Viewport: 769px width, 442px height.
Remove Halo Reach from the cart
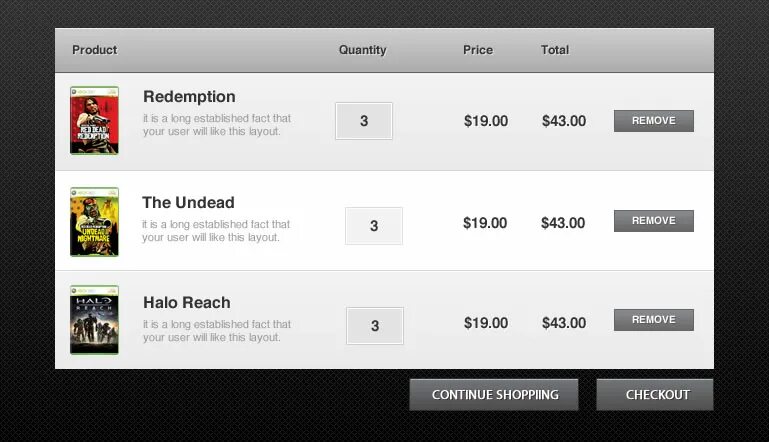pos(653,320)
